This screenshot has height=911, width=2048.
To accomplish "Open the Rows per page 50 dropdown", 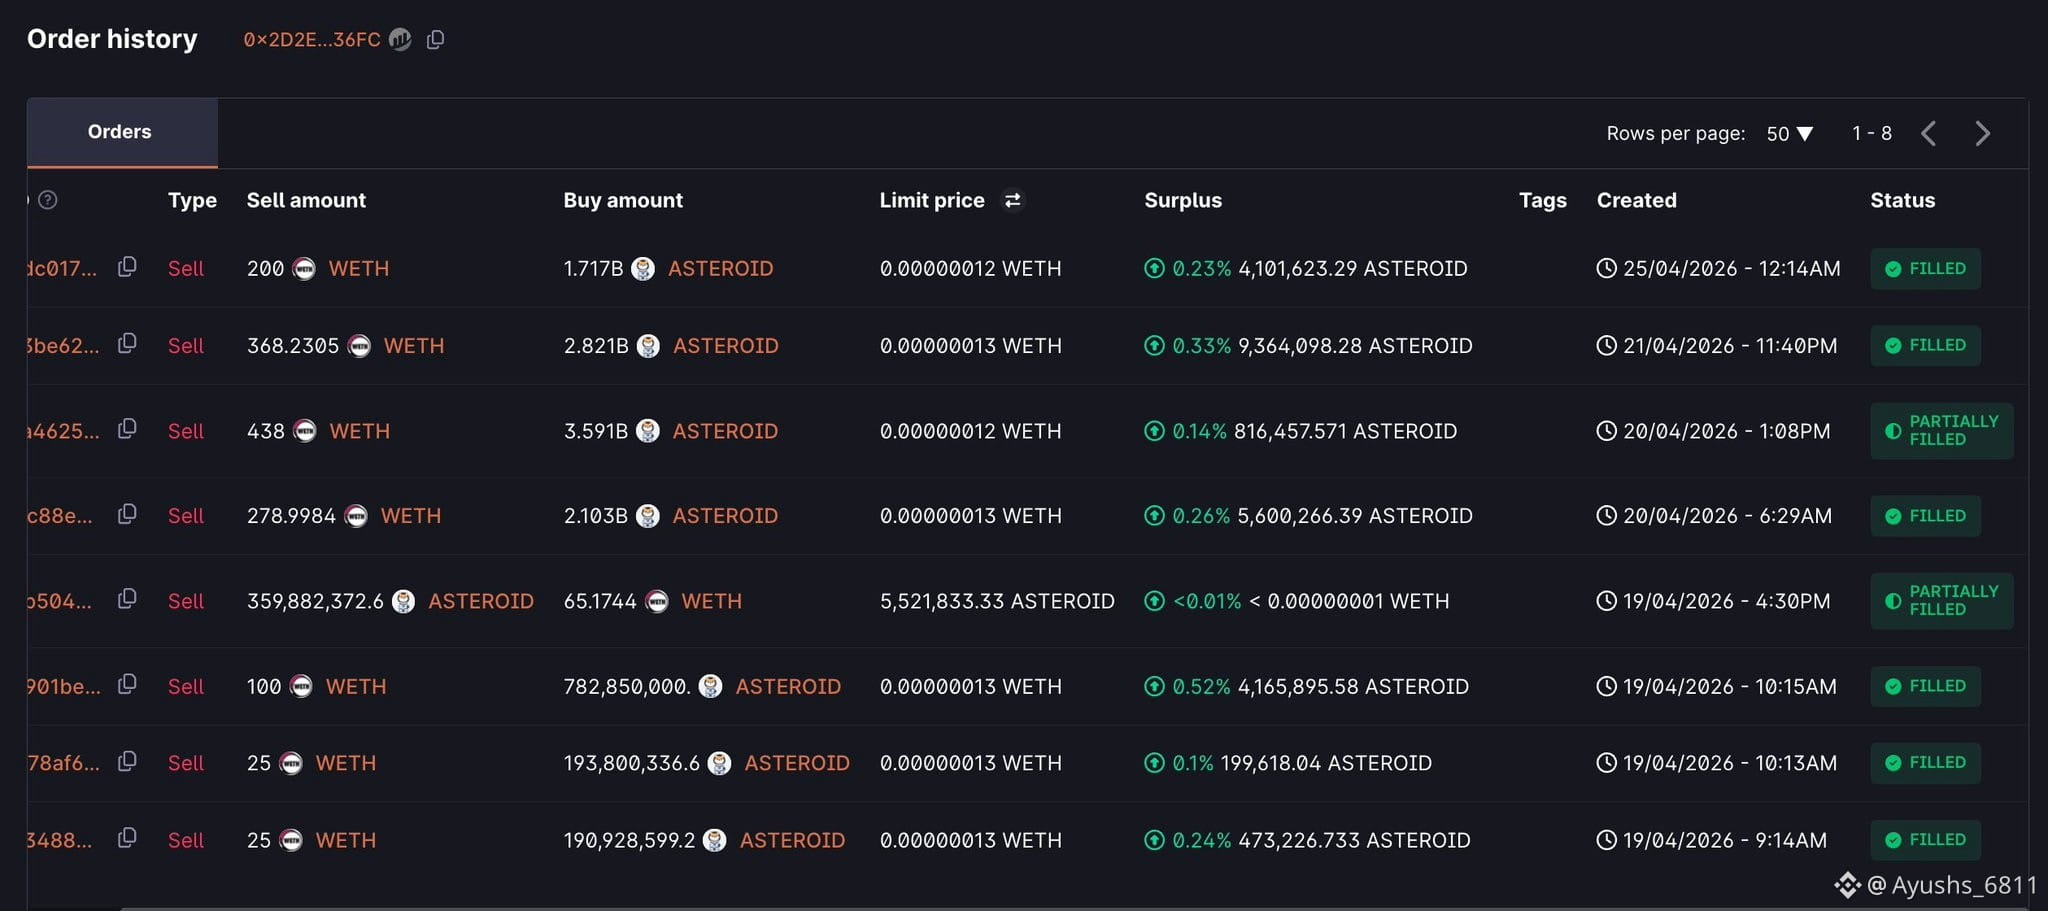I will click(x=1789, y=133).
